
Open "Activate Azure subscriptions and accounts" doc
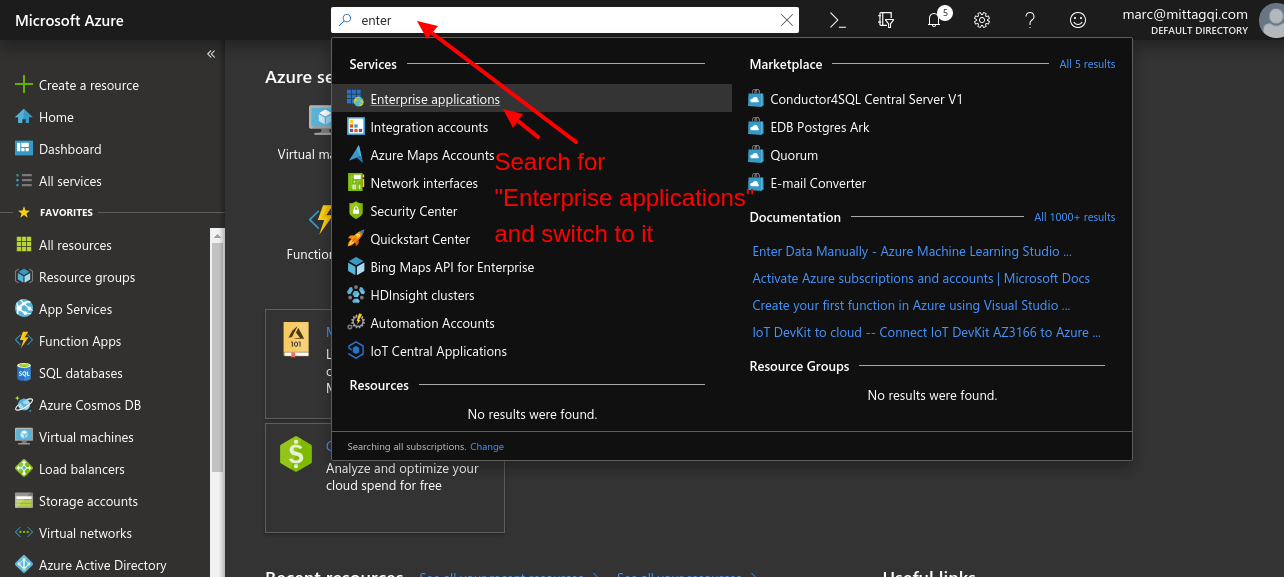coord(921,278)
